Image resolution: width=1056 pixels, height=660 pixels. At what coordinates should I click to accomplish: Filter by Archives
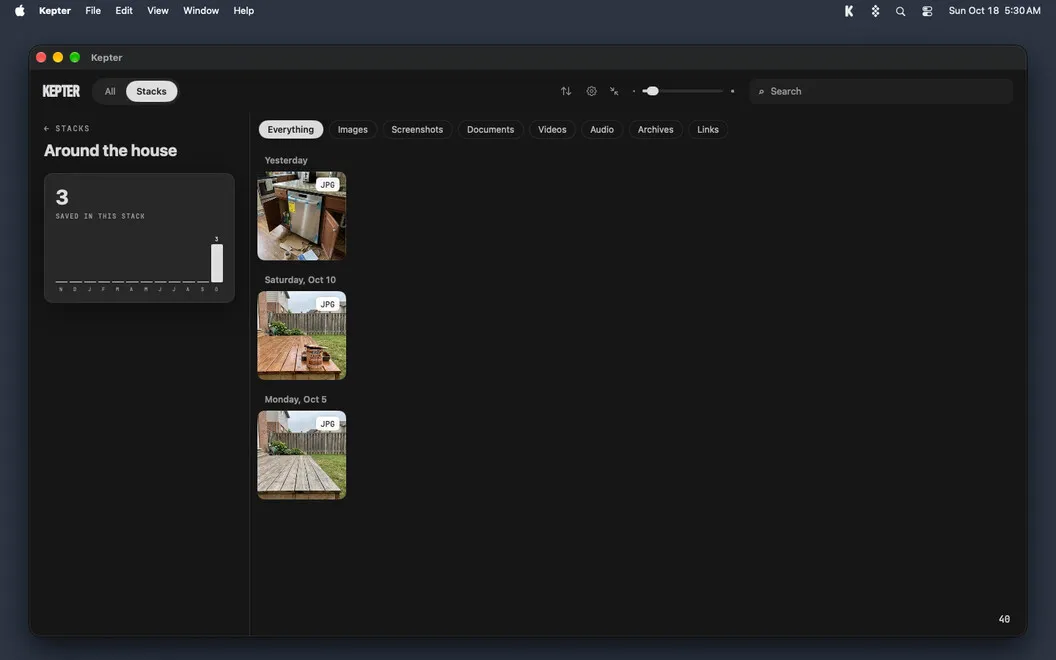[656, 129]
